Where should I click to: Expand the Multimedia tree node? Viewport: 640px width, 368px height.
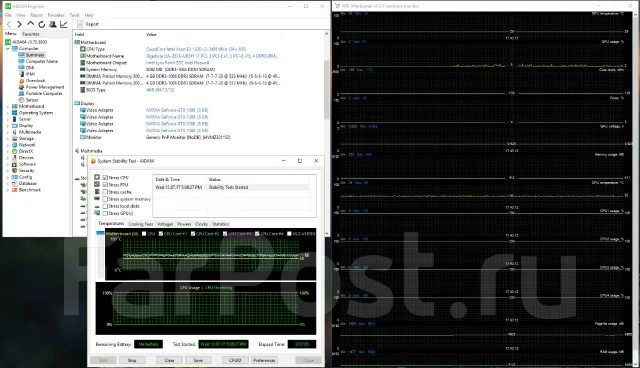click(x=8, y=132)
